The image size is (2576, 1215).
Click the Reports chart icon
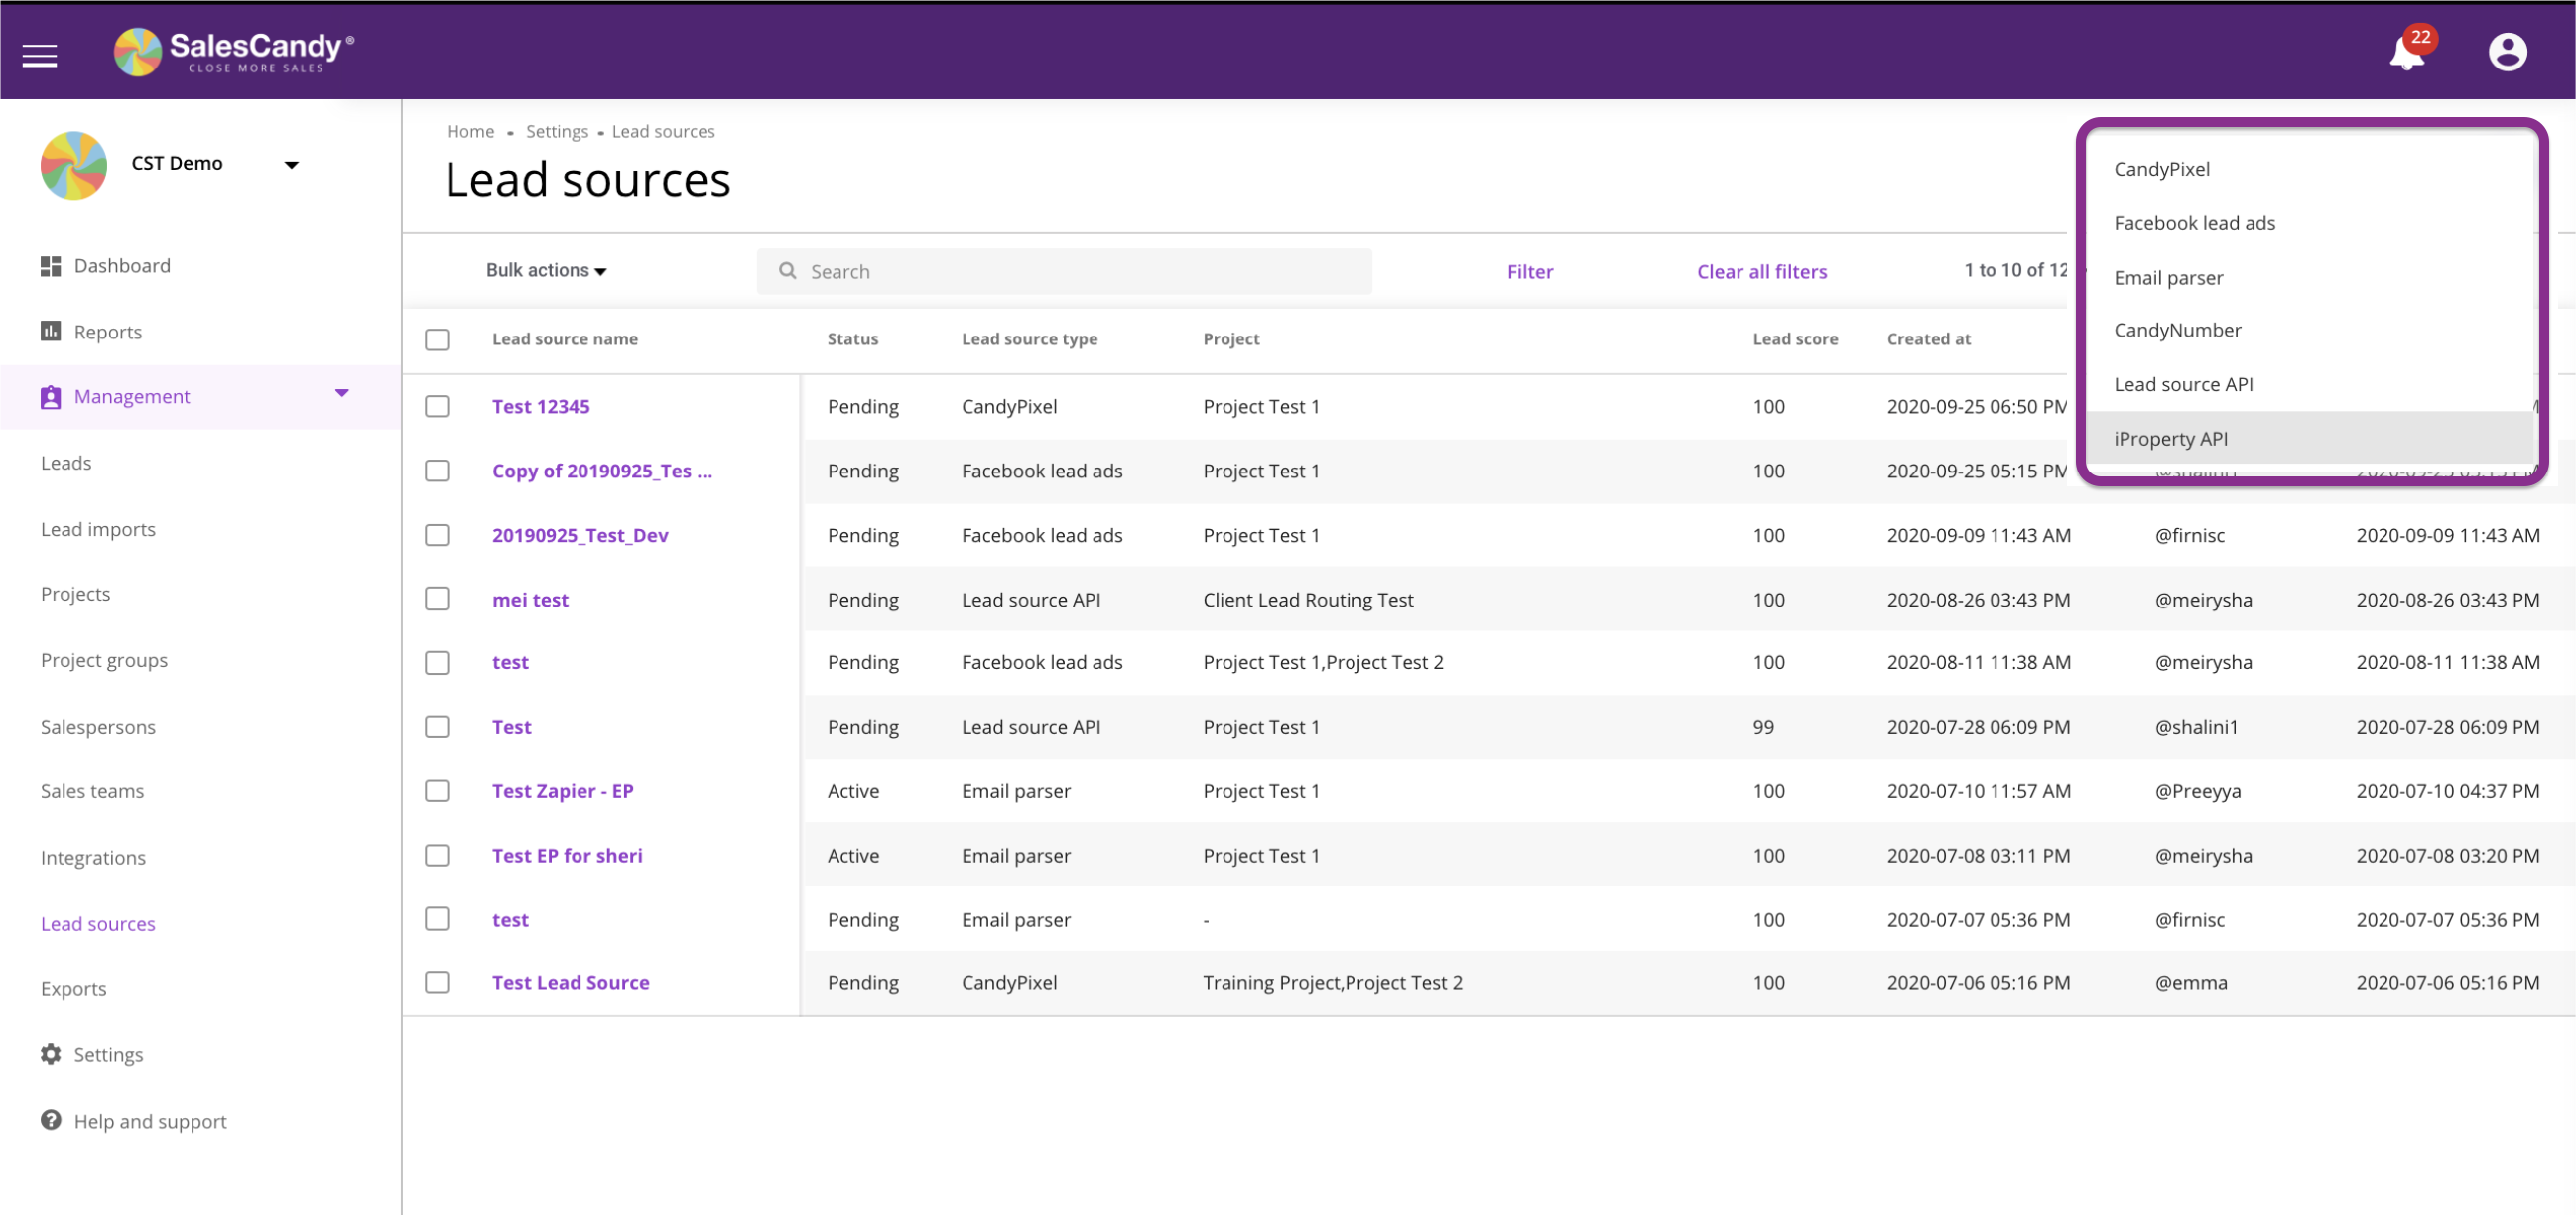pos(51,331)
